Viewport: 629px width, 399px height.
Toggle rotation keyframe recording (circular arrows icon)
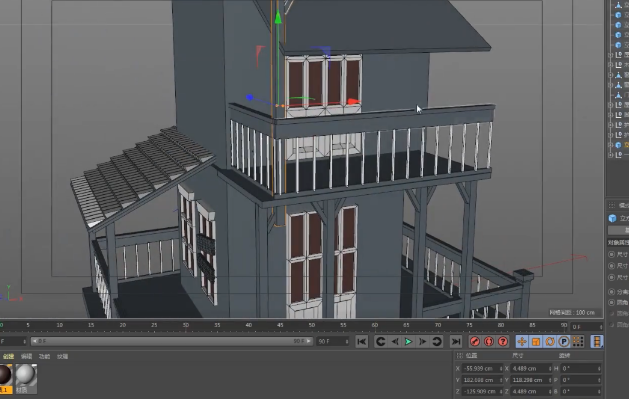coord(550,342)
